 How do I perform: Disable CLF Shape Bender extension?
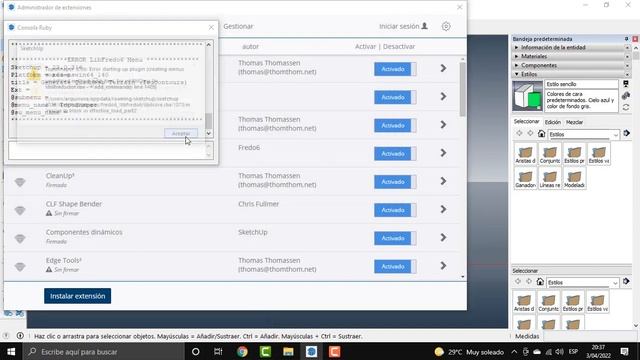(x=395, y=210)
